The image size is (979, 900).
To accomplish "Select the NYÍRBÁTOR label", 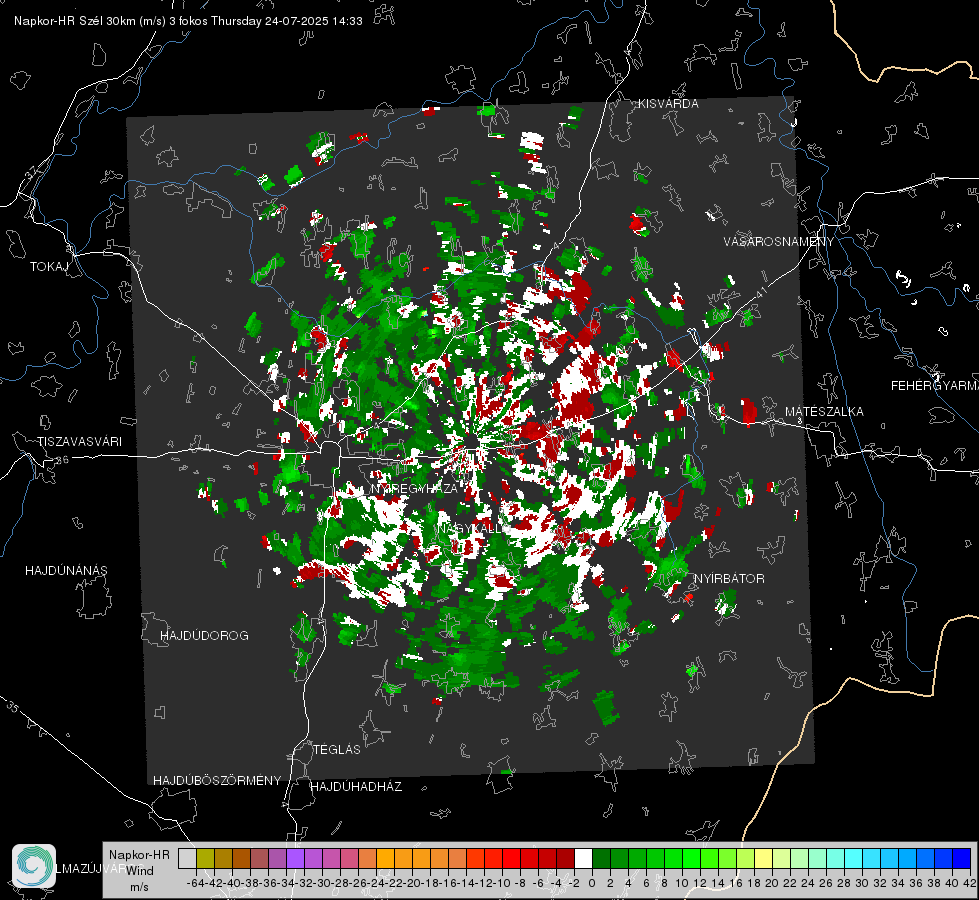I will tap(729, 579).
